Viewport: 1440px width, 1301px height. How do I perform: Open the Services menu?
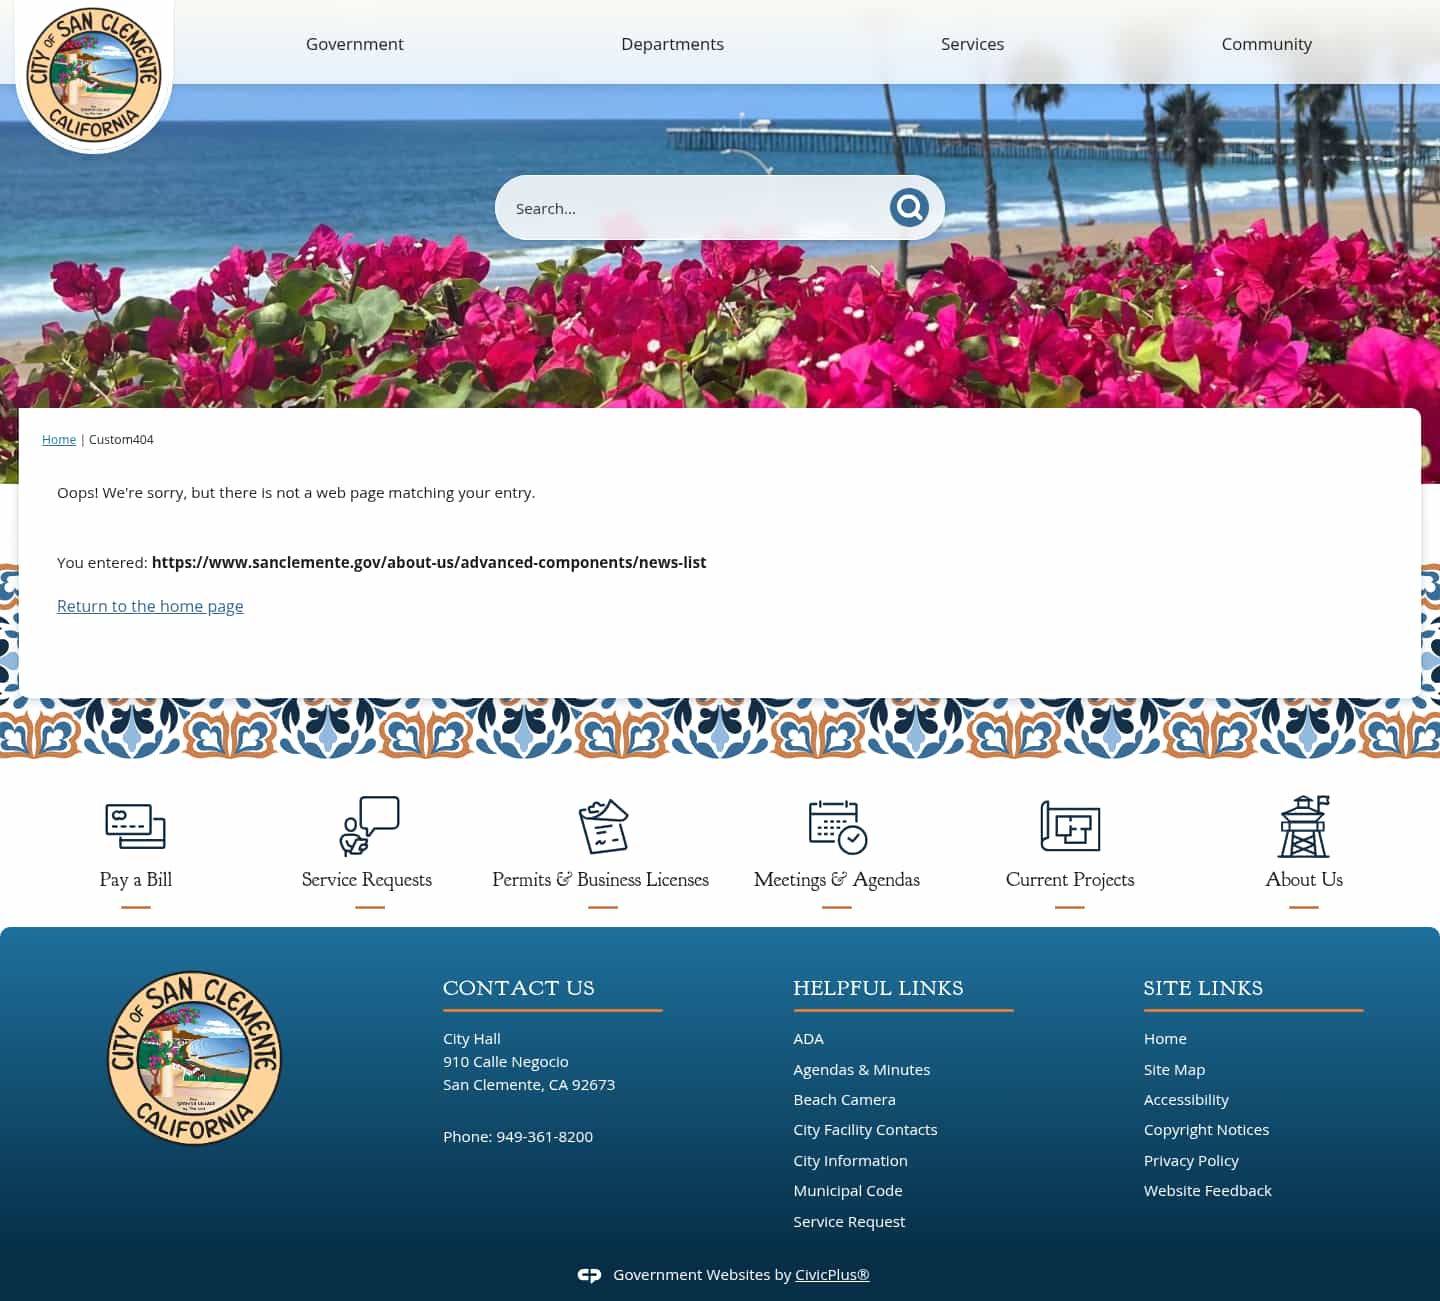pyautogui.click(x=972, y=44)
